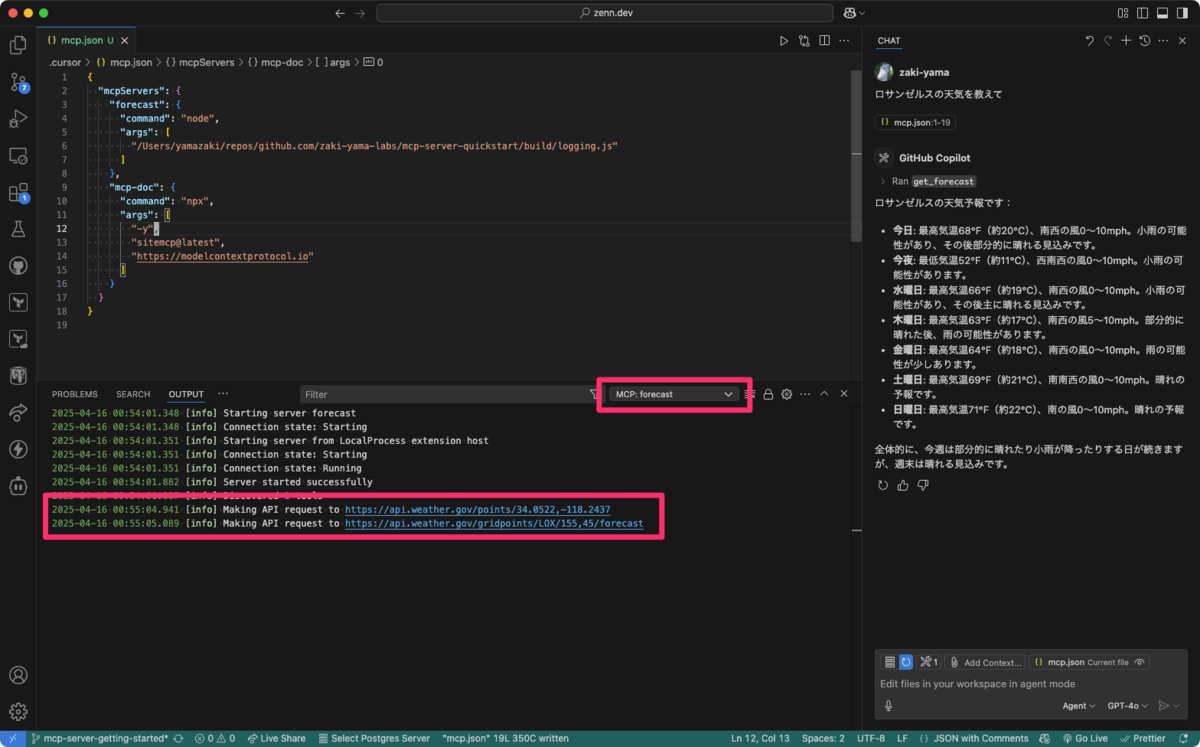Image resolution: width=1200 pixels, height=747 pixels.
Task: Toggle Primary Side Bar layout icon
Action: click(1142, 13)
